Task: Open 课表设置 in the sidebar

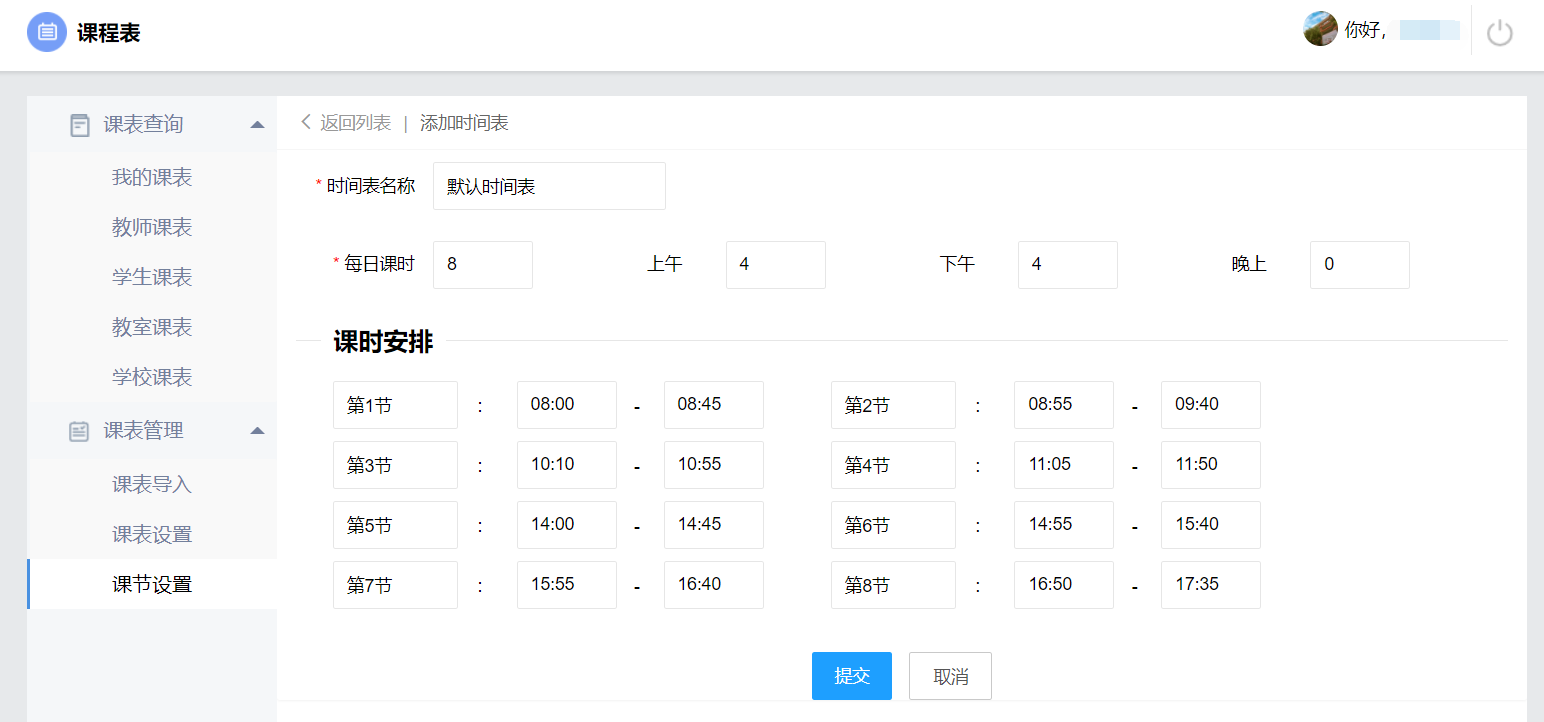Action: click(x=152, y=535)
